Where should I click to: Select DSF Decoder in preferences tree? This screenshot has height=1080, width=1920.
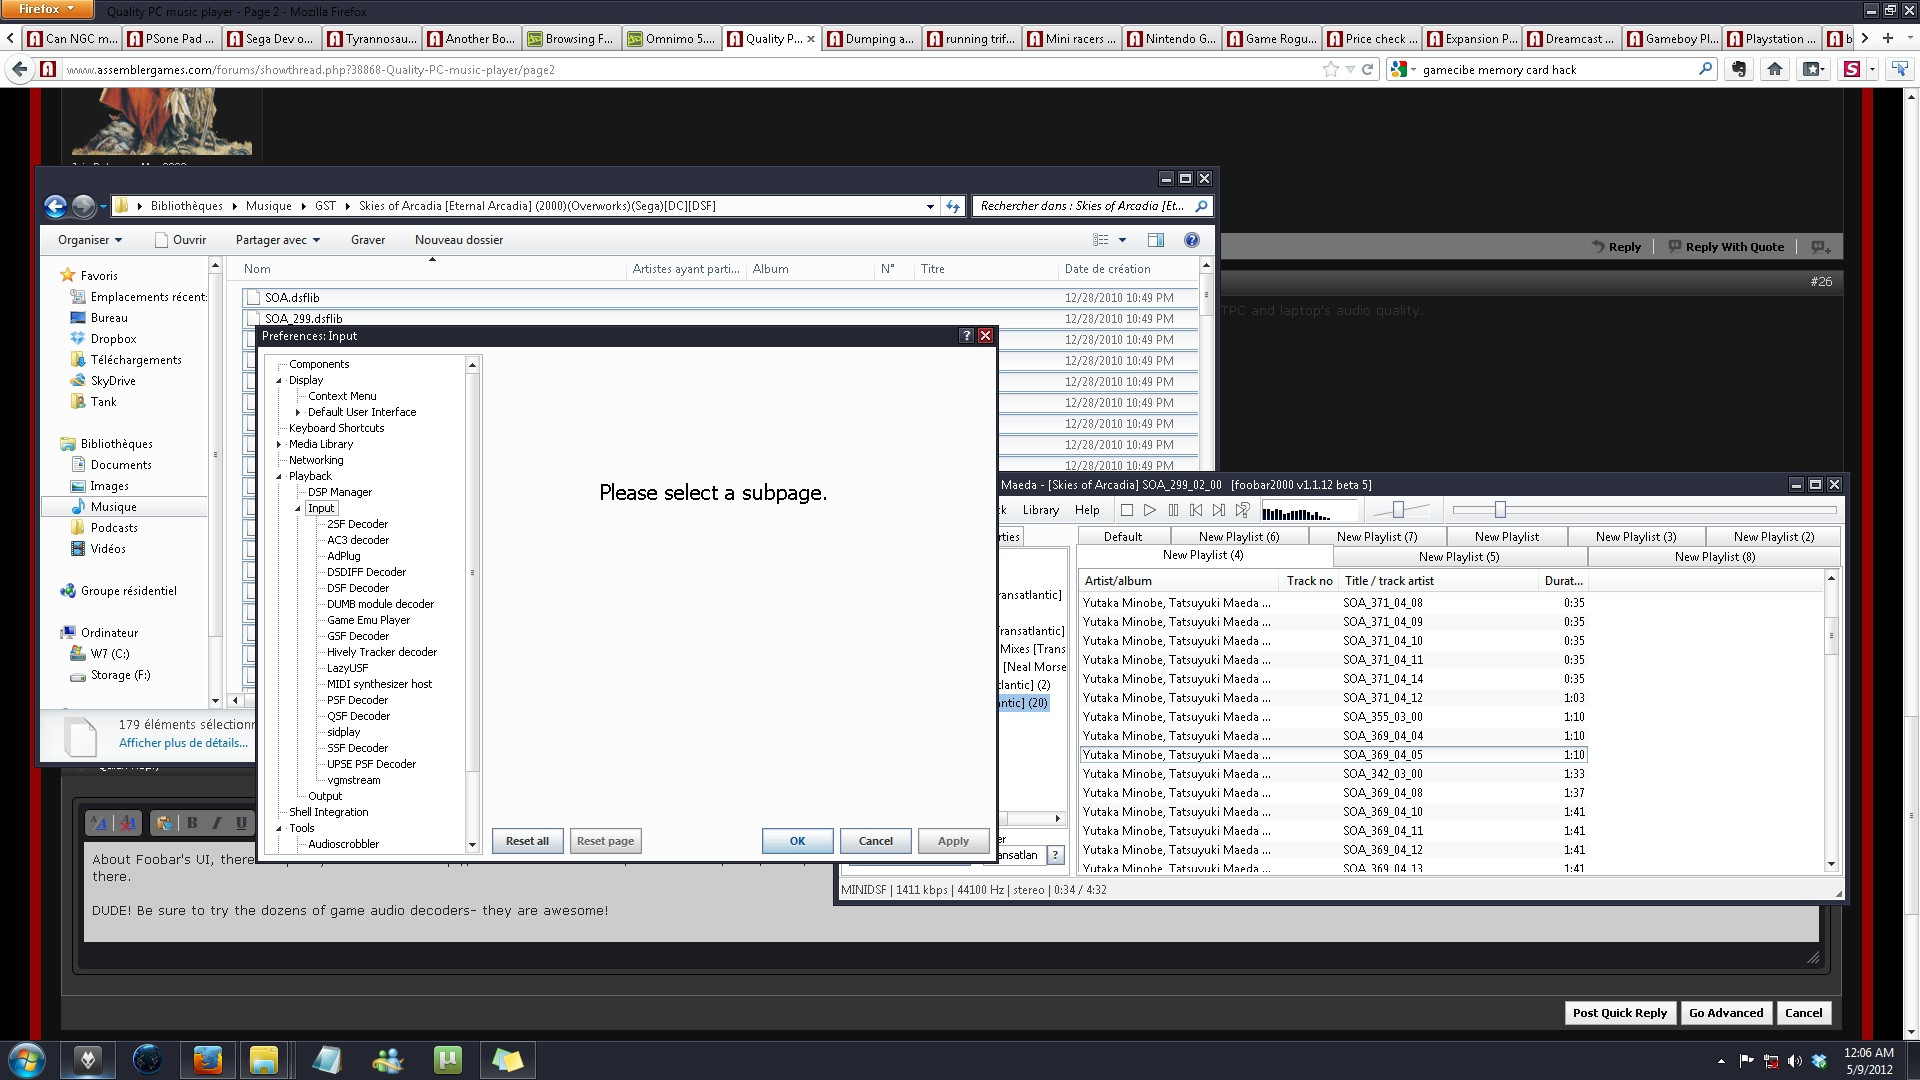pos(357,588)
